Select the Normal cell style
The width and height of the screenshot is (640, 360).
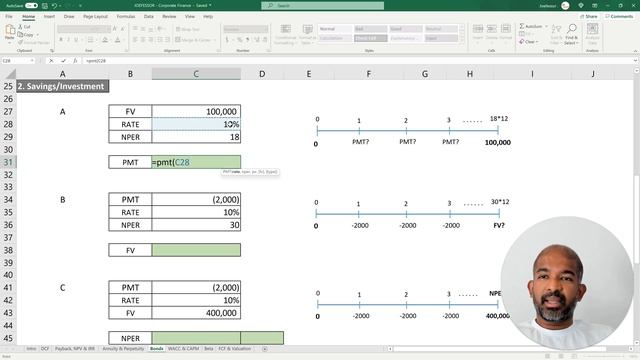[335, 29]
